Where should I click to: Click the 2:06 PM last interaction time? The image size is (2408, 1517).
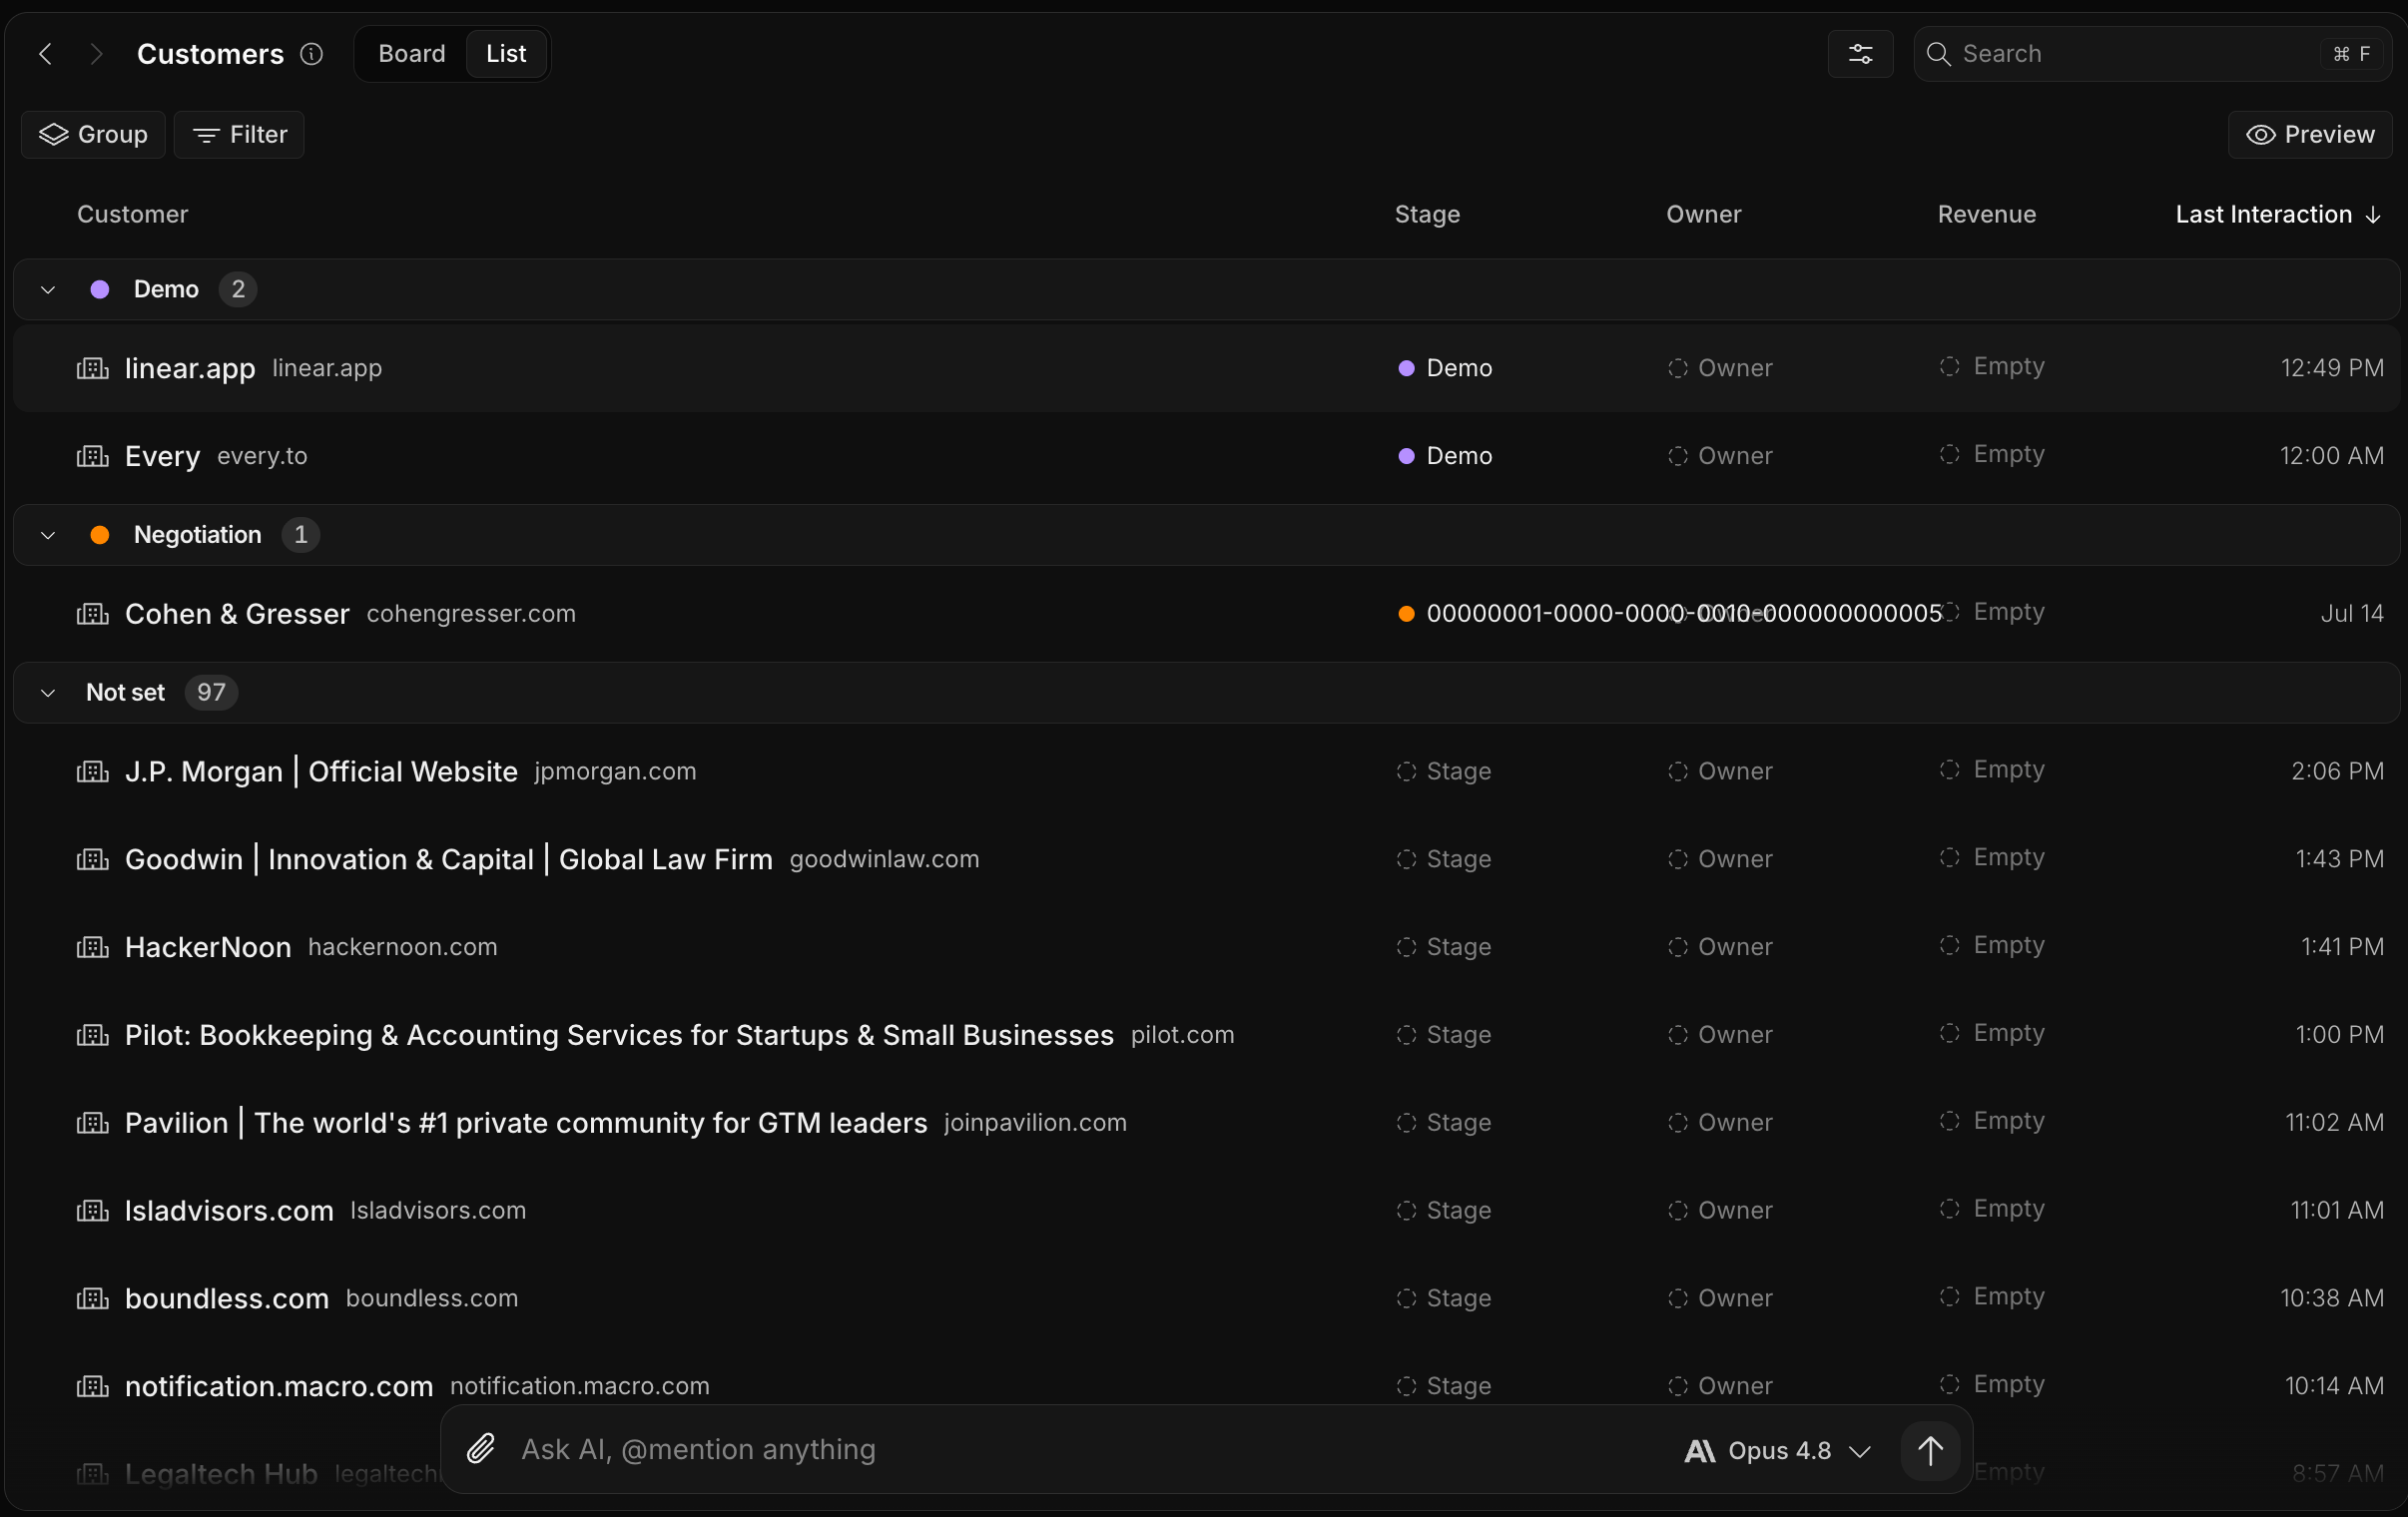[x=2338, y=772]
